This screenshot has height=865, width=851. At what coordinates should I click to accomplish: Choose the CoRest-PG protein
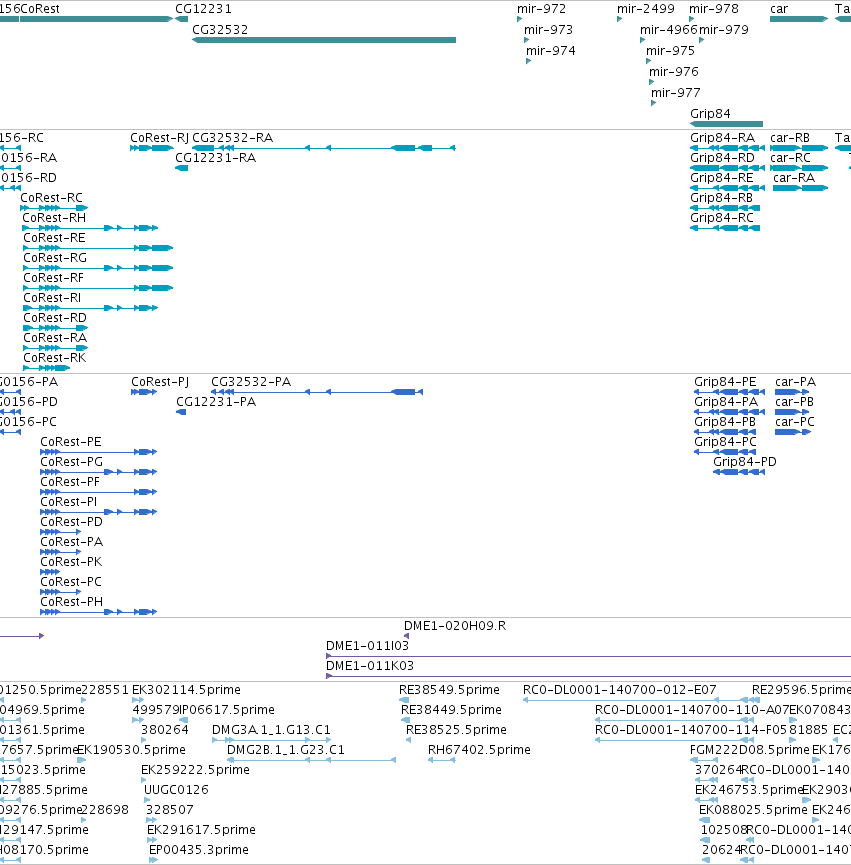[x=99, y=472]
